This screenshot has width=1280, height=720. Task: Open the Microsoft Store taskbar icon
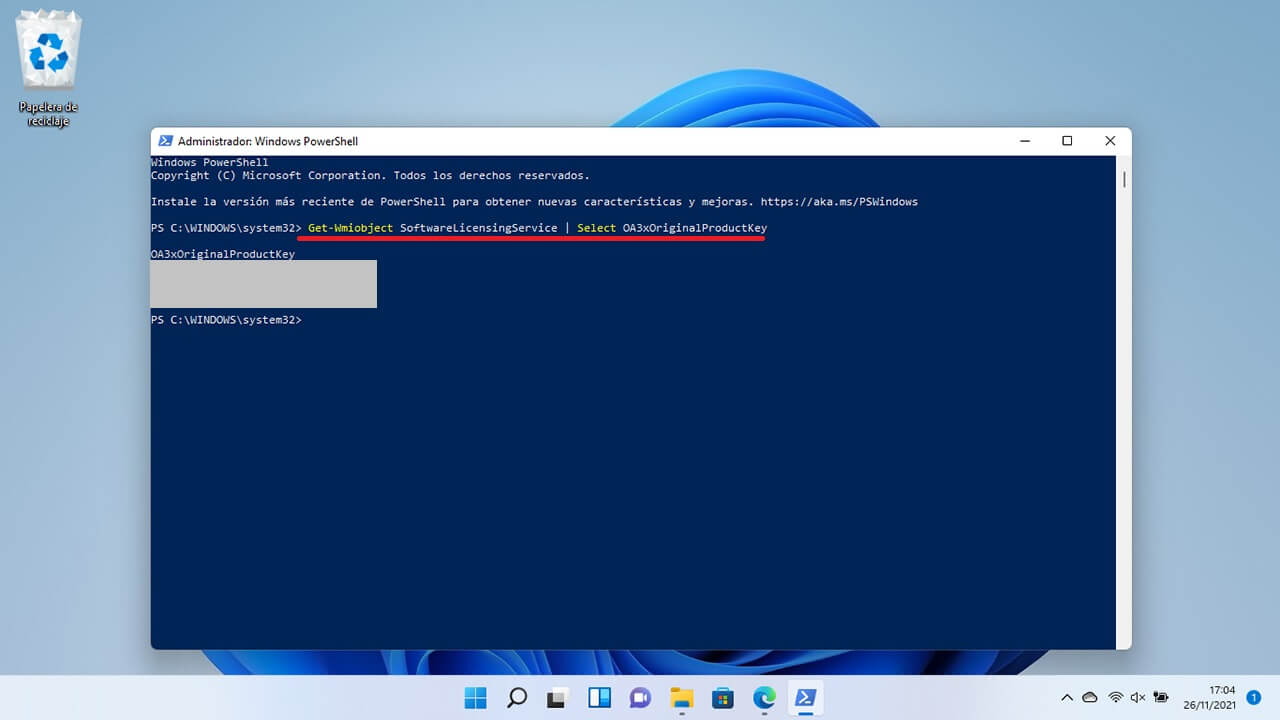(723, 697)
